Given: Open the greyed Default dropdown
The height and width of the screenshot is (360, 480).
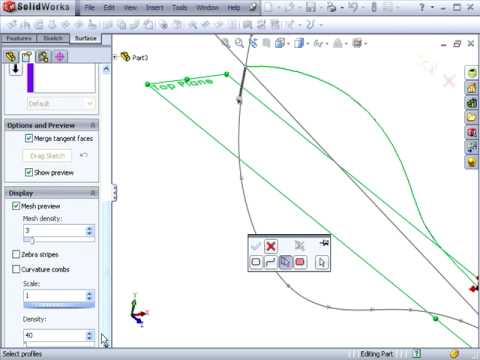Looking at the screenshot, I should coord(61,103).
